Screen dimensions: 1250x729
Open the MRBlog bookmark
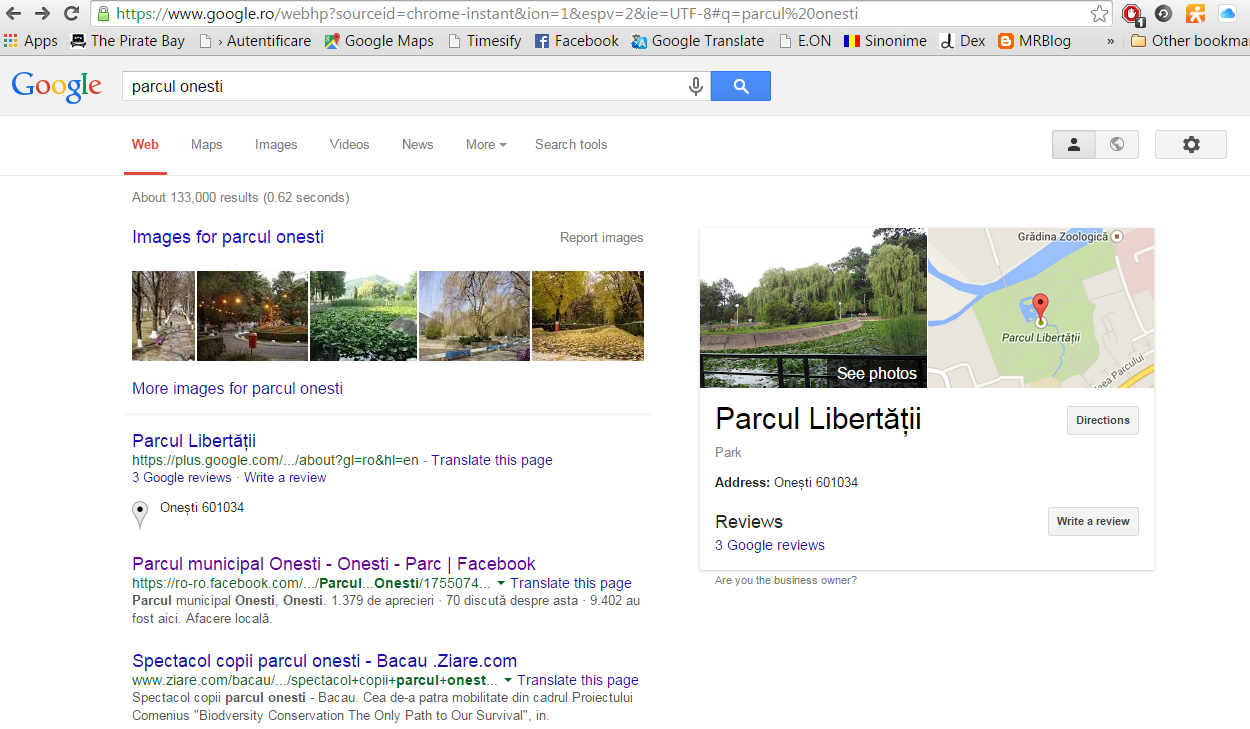pyautogui.click(x=1034, y=41)
